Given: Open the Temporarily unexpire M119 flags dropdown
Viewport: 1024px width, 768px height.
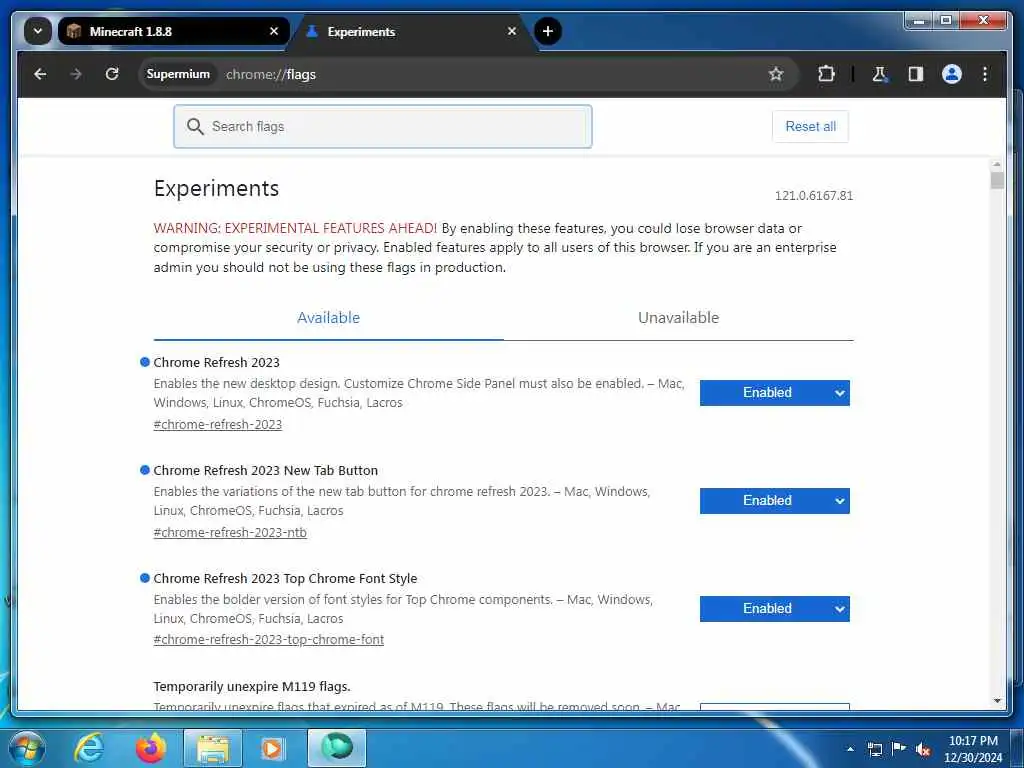Looking at the screenshot, I should click(775, 707).
